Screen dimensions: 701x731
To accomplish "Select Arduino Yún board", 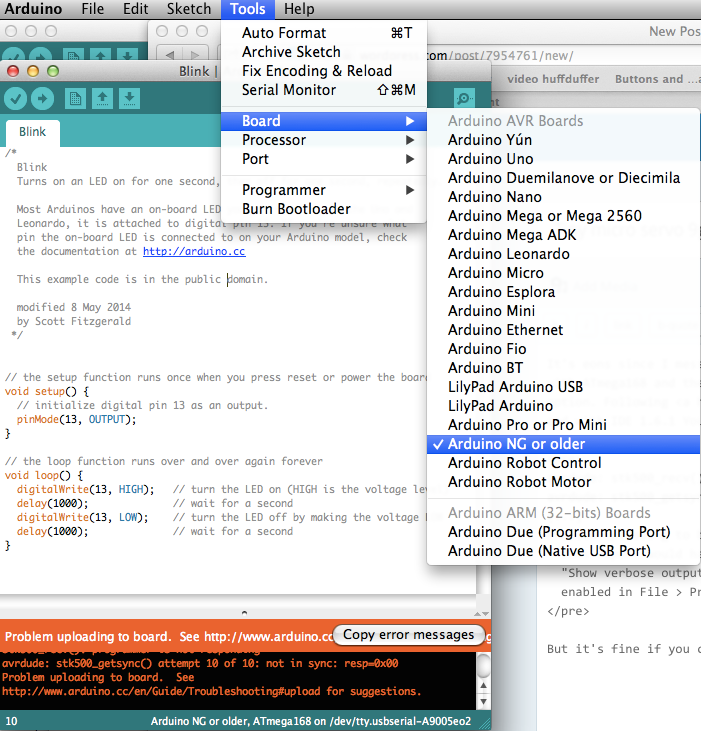I will click(x=563, y=140).
